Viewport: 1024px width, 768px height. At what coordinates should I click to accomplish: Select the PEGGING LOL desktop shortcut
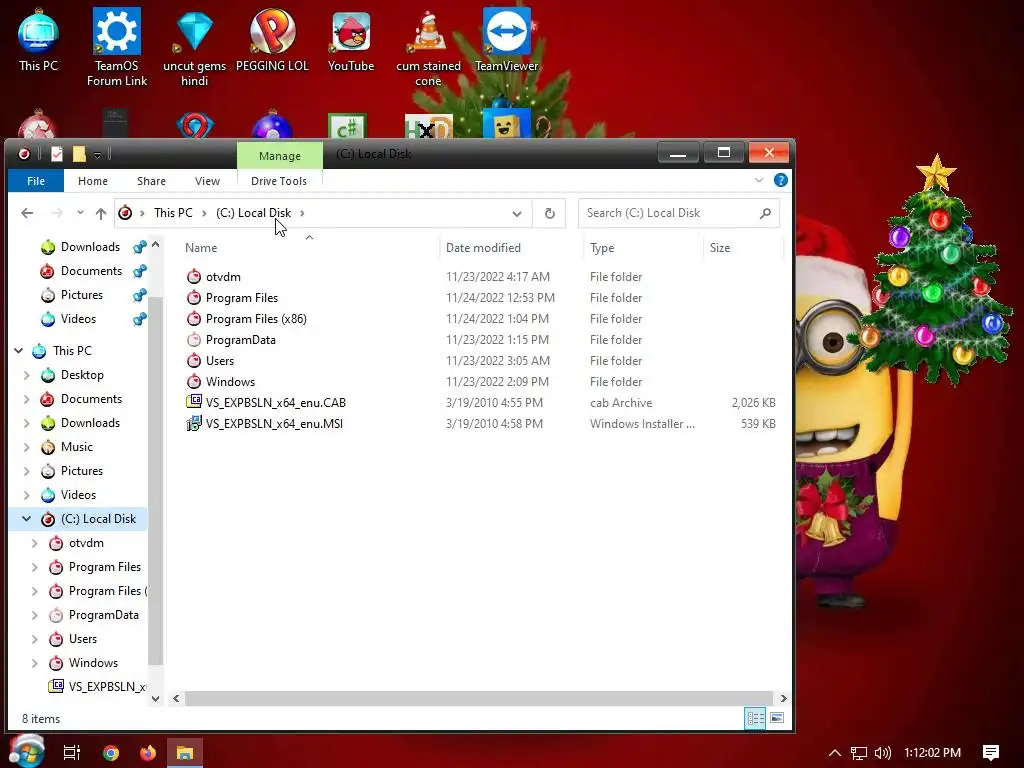pyautogui.click(x=272, y=40)
